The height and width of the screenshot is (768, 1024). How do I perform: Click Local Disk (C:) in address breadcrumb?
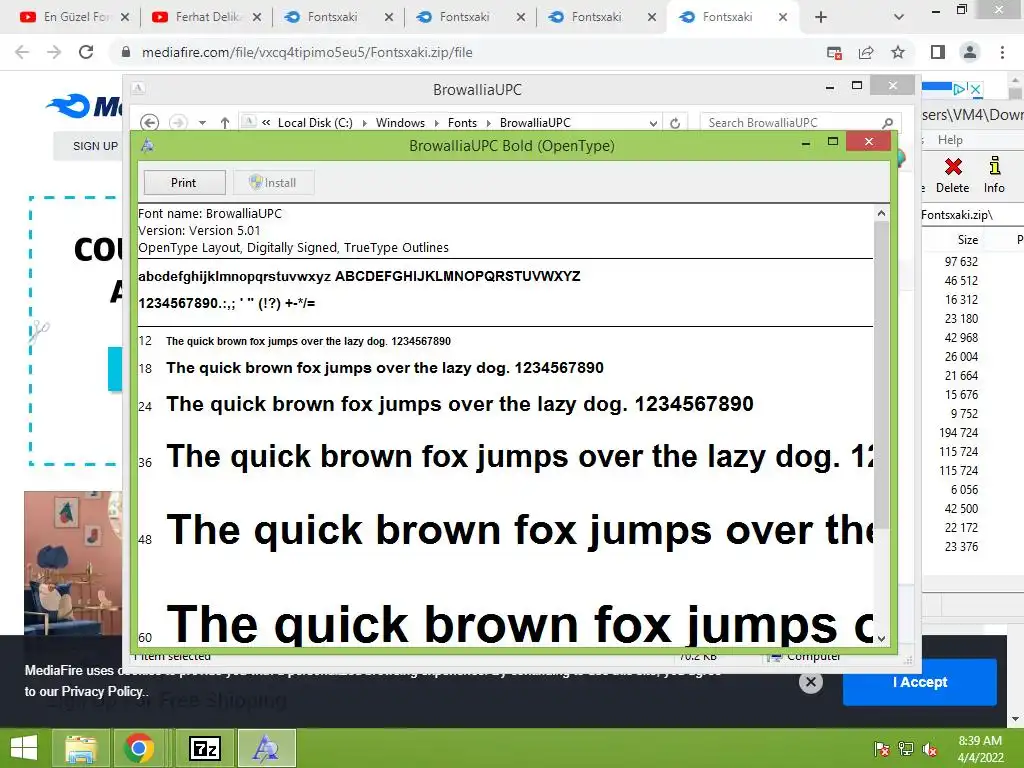315,123
